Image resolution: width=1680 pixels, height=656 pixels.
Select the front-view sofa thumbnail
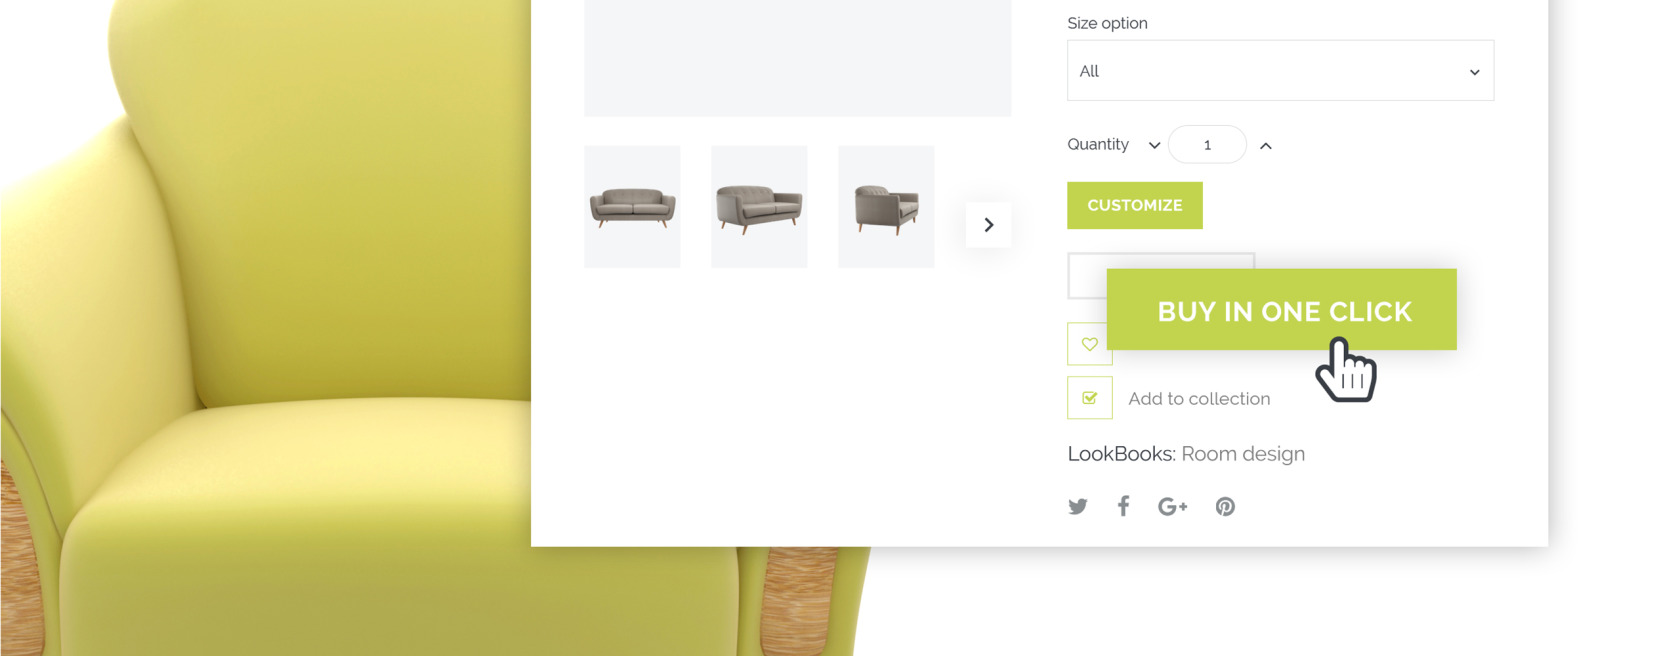[x=632, y=207]
